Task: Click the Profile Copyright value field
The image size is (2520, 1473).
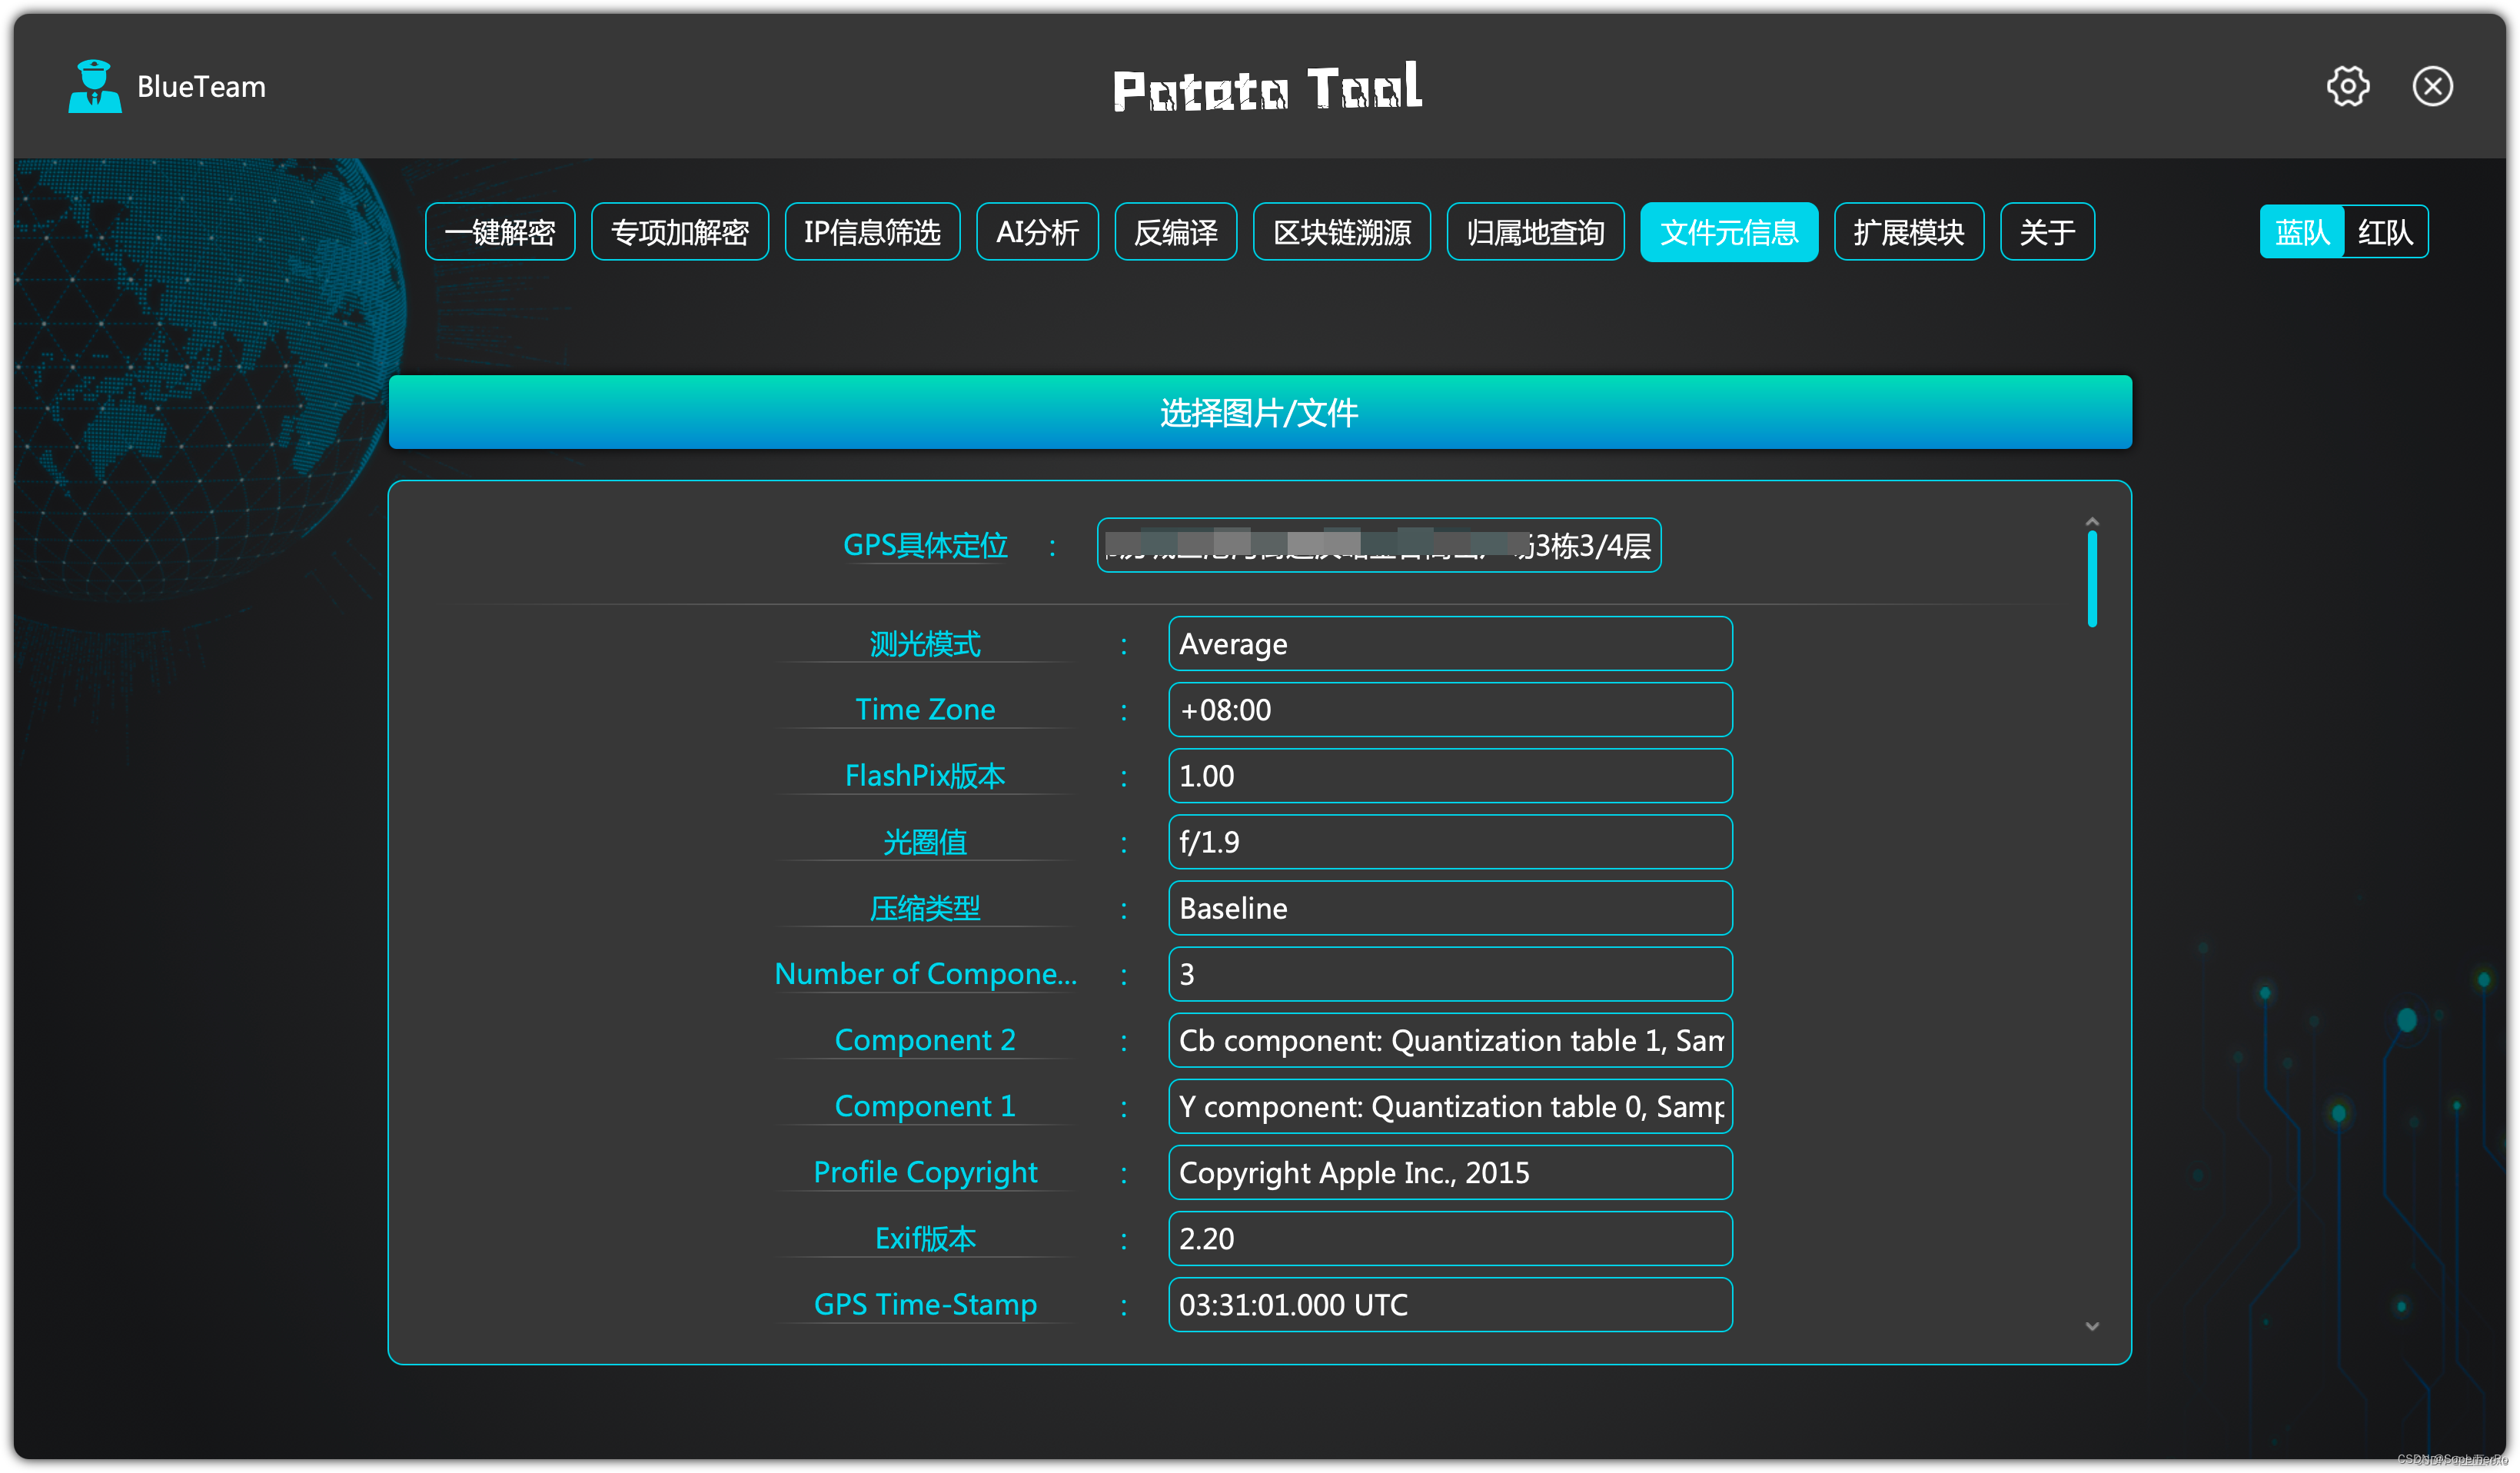Action: [1449, 1172]
